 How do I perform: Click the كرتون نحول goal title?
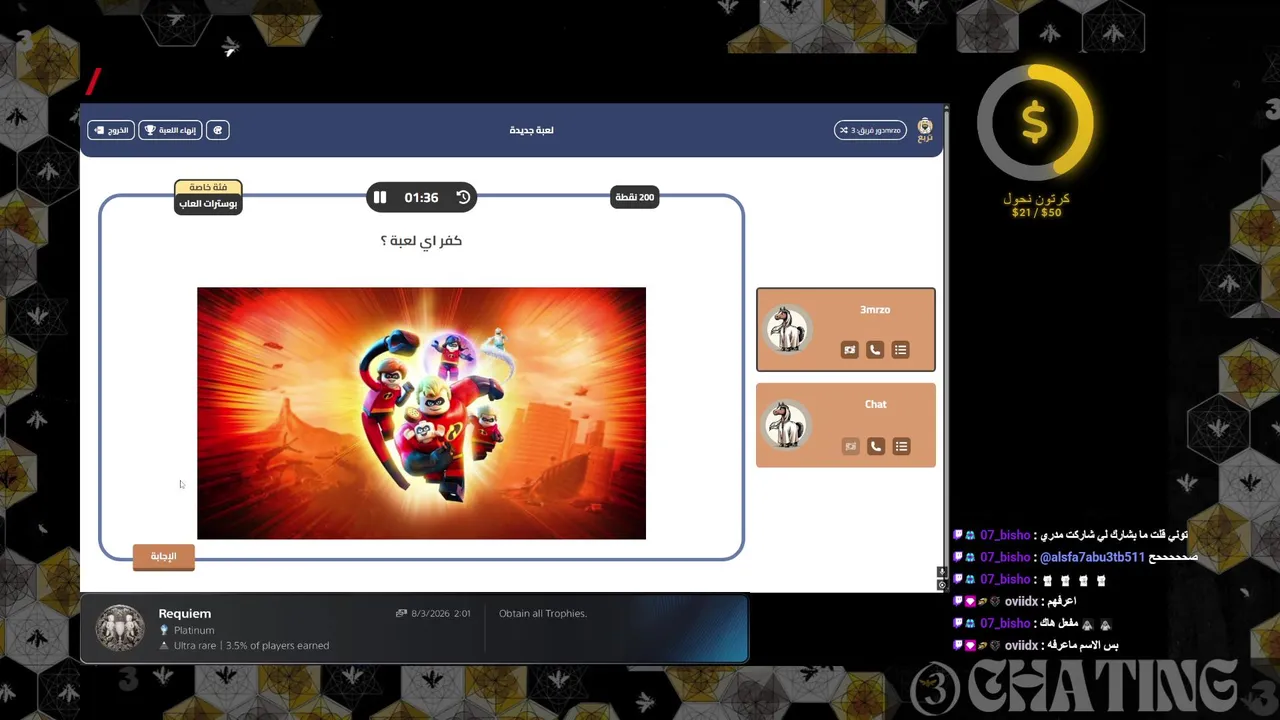[x=1036, y=199]
